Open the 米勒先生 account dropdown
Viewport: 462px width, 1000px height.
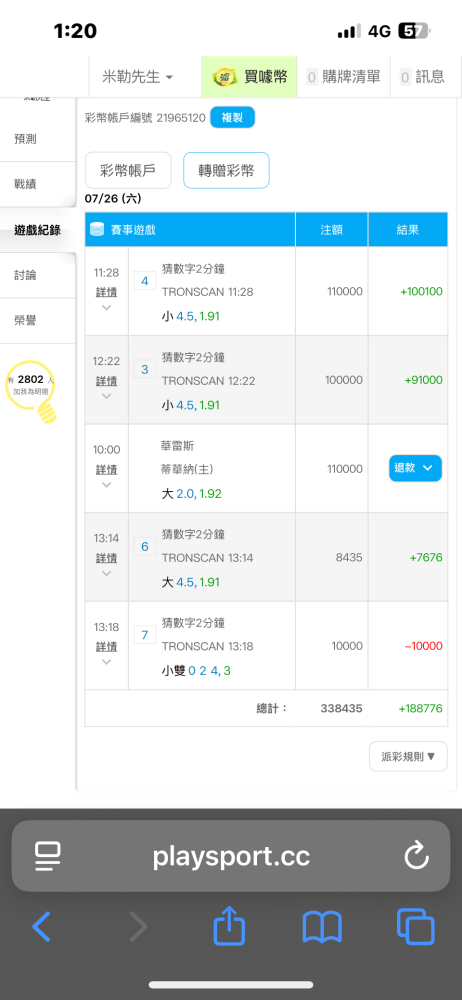pyautogui.click(x=137, y=77)
